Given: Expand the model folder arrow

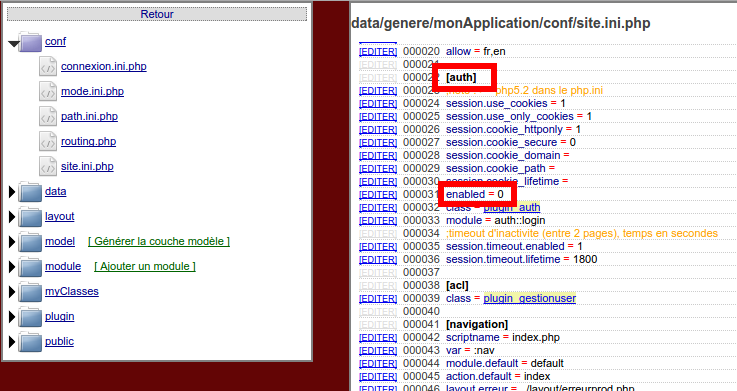Looking at the screenshot, I should click(12, 242).
